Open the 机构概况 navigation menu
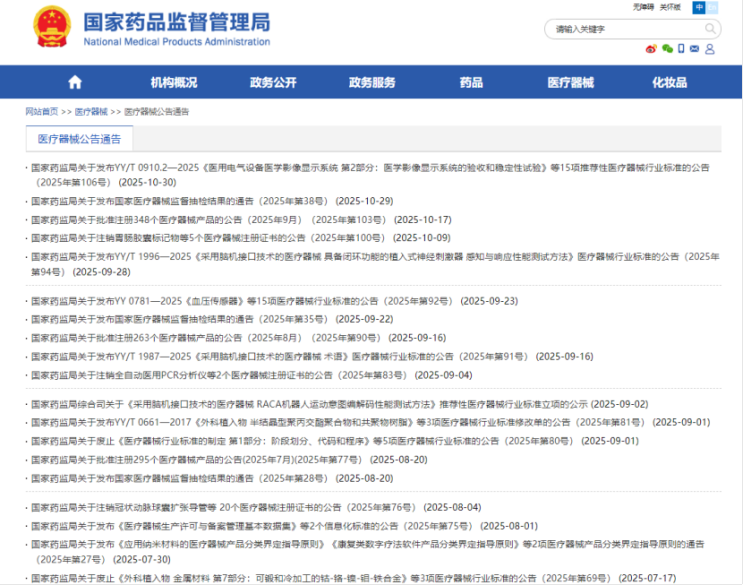Viewport: 743px width, 585px height. (173, 82)
